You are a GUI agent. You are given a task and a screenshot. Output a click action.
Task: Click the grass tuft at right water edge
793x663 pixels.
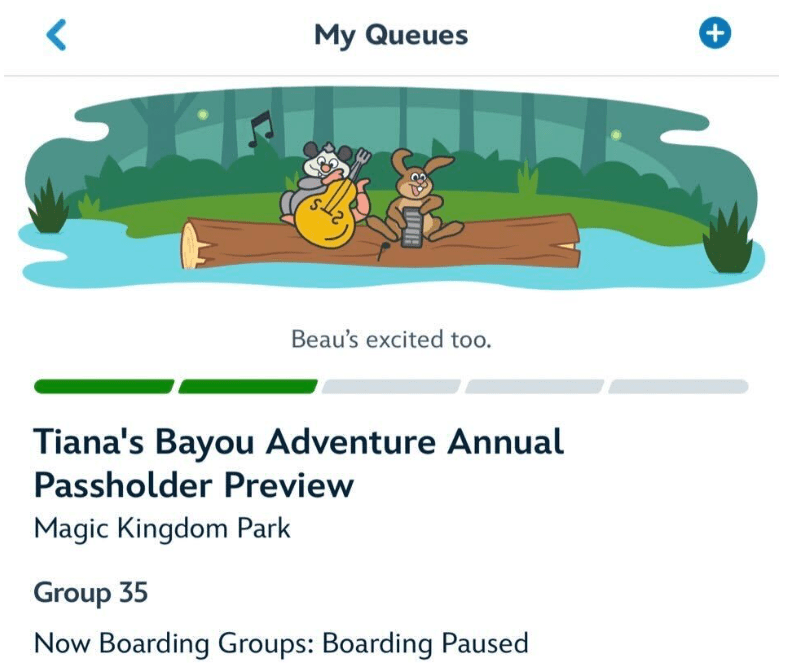pyautogui.click(x=728, y=240)
